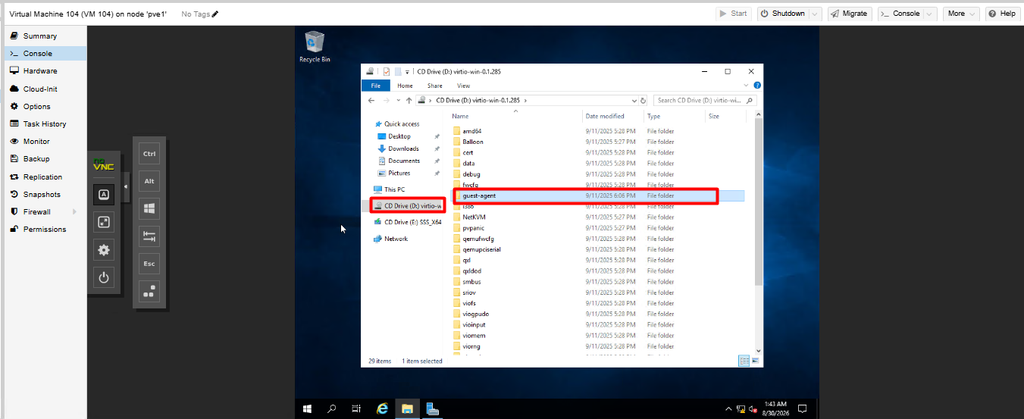This screenshot has height=419, width=1024.
Task: Send Ctrl+Alt+Del from noVNC panel
Action: tap(149, 291)
